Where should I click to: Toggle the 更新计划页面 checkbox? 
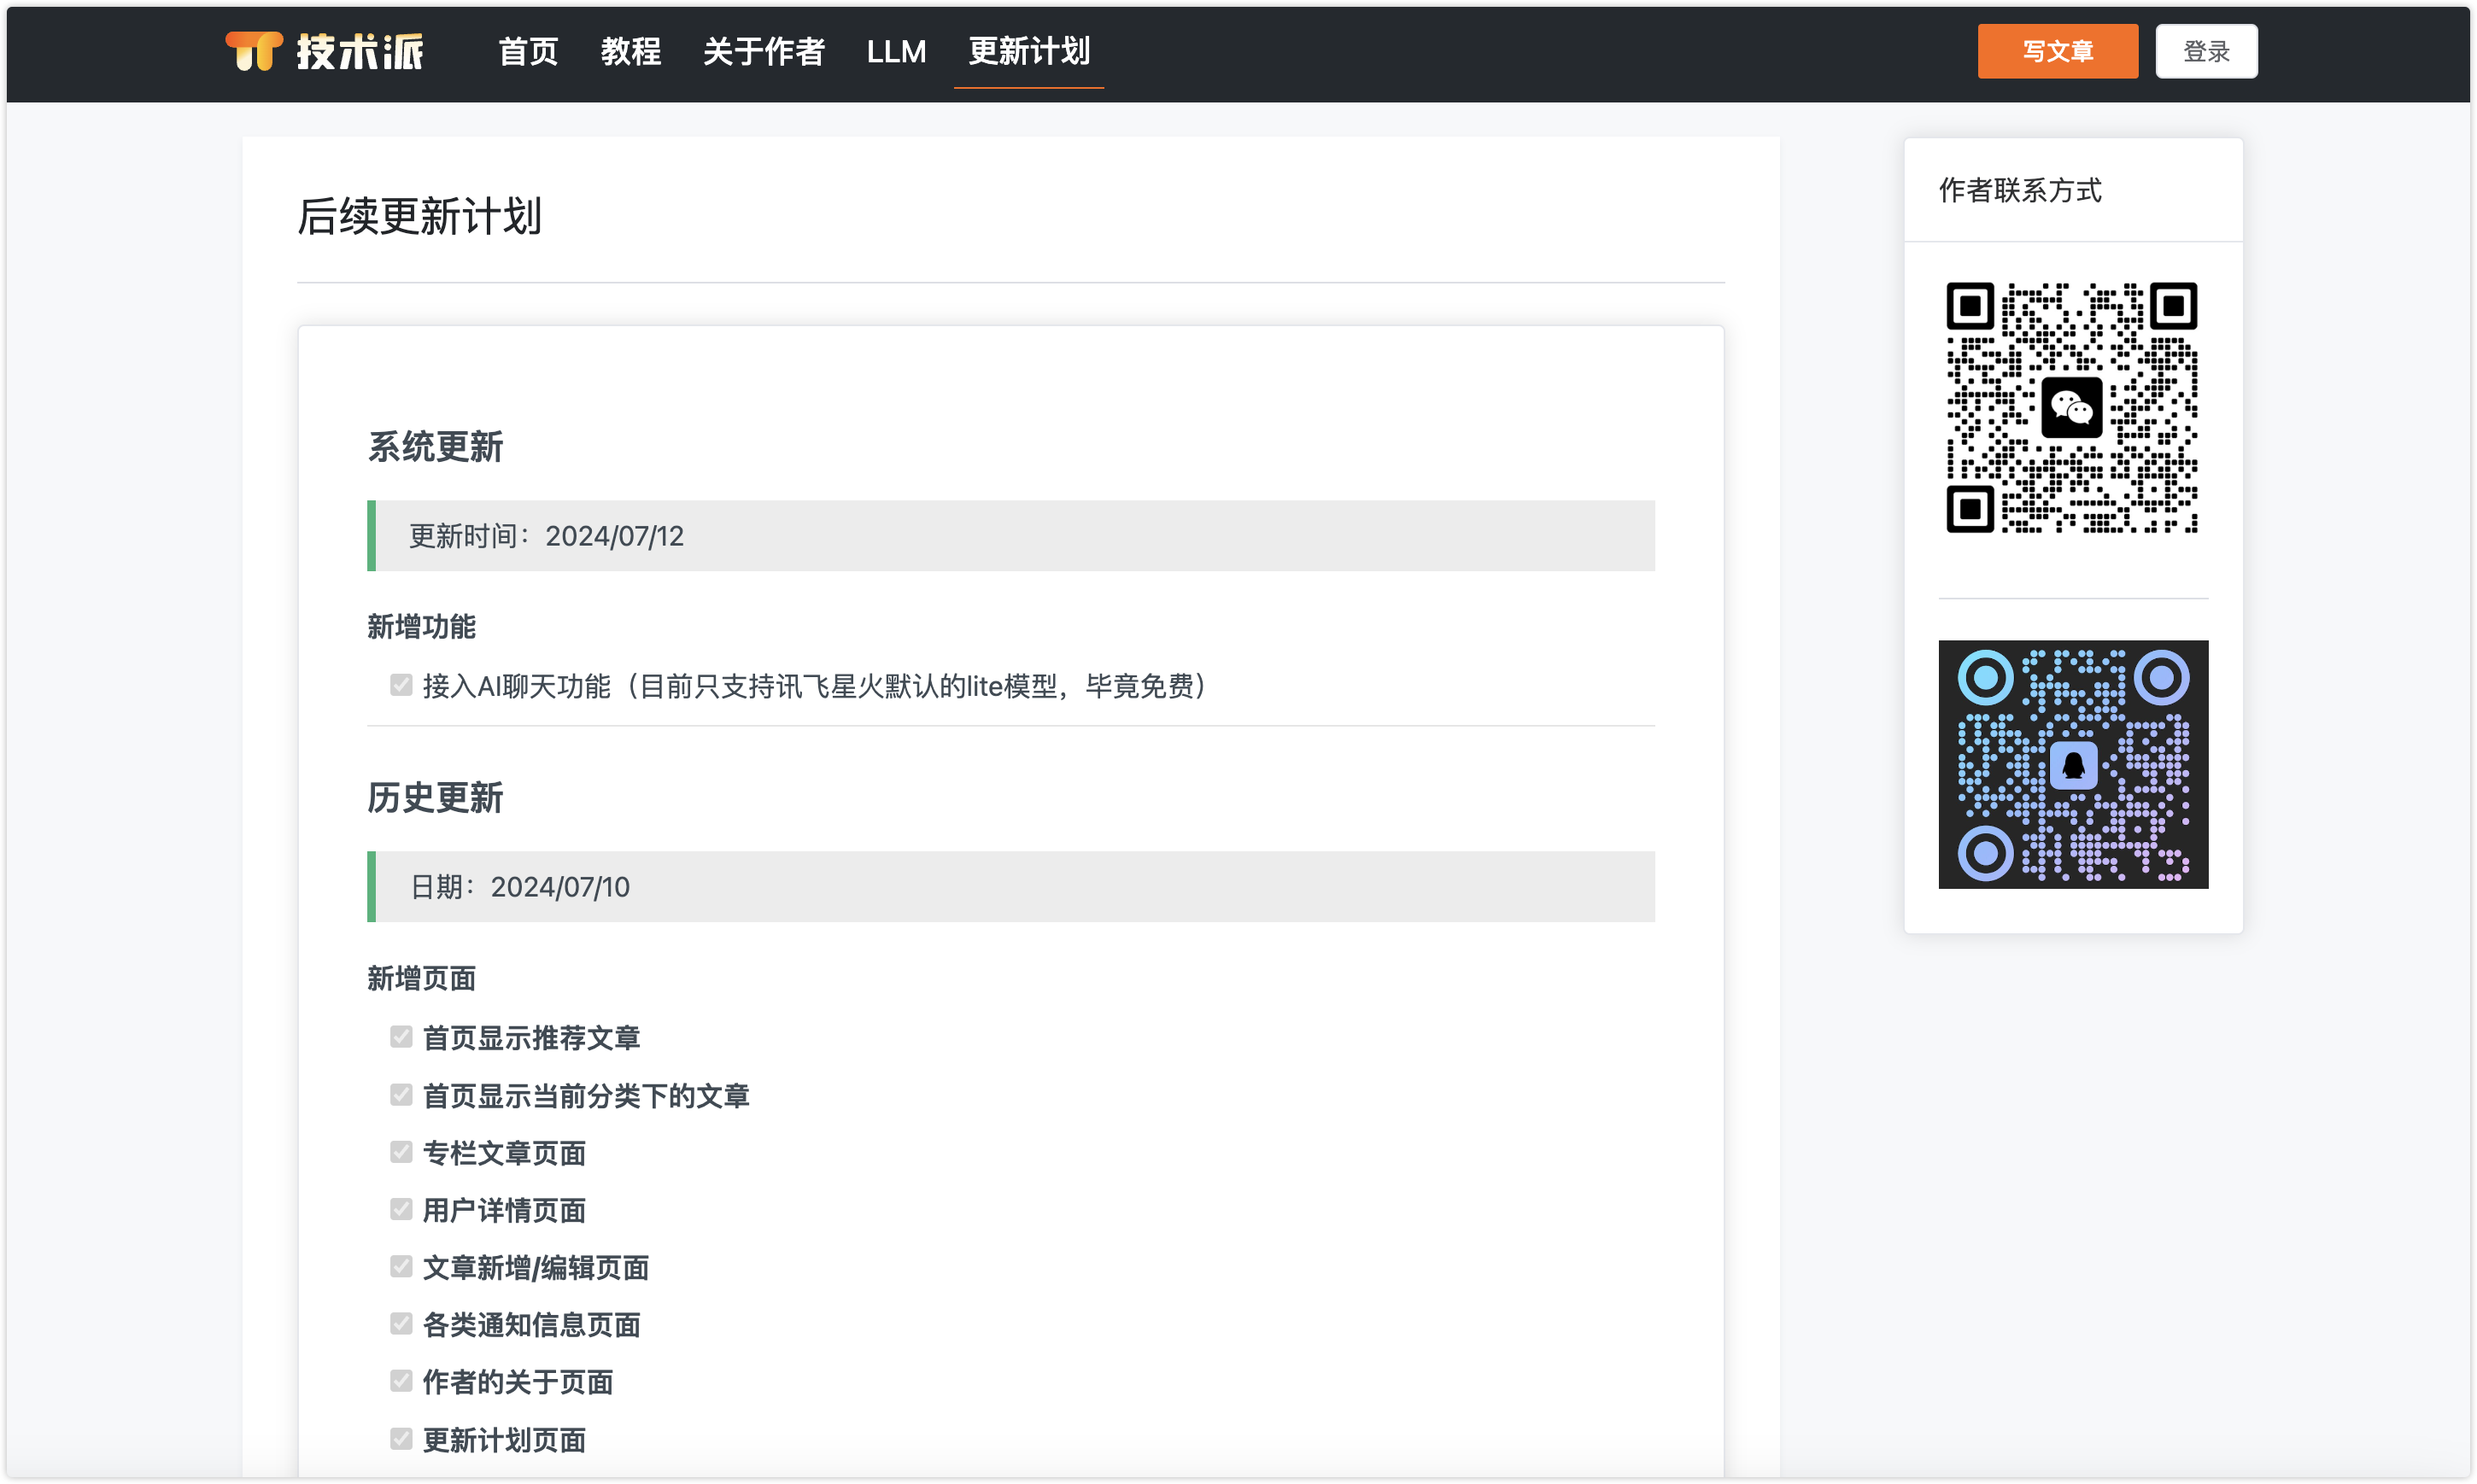click(401, 1439)
